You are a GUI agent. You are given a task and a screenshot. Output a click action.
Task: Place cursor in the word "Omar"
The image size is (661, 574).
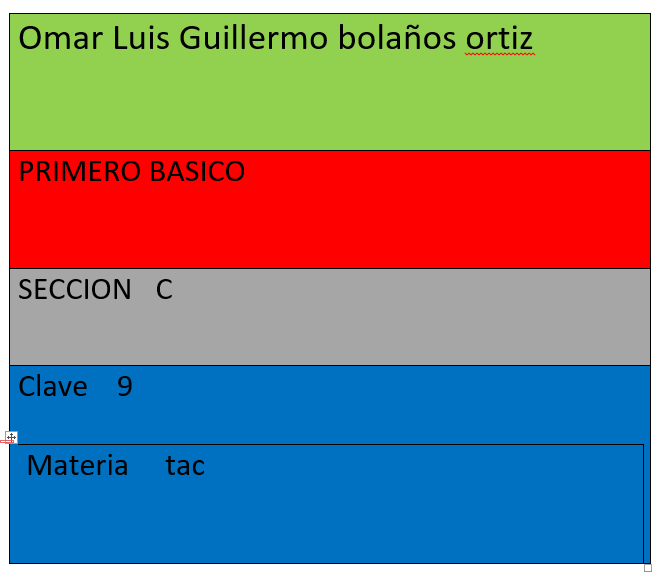(61, 38)
